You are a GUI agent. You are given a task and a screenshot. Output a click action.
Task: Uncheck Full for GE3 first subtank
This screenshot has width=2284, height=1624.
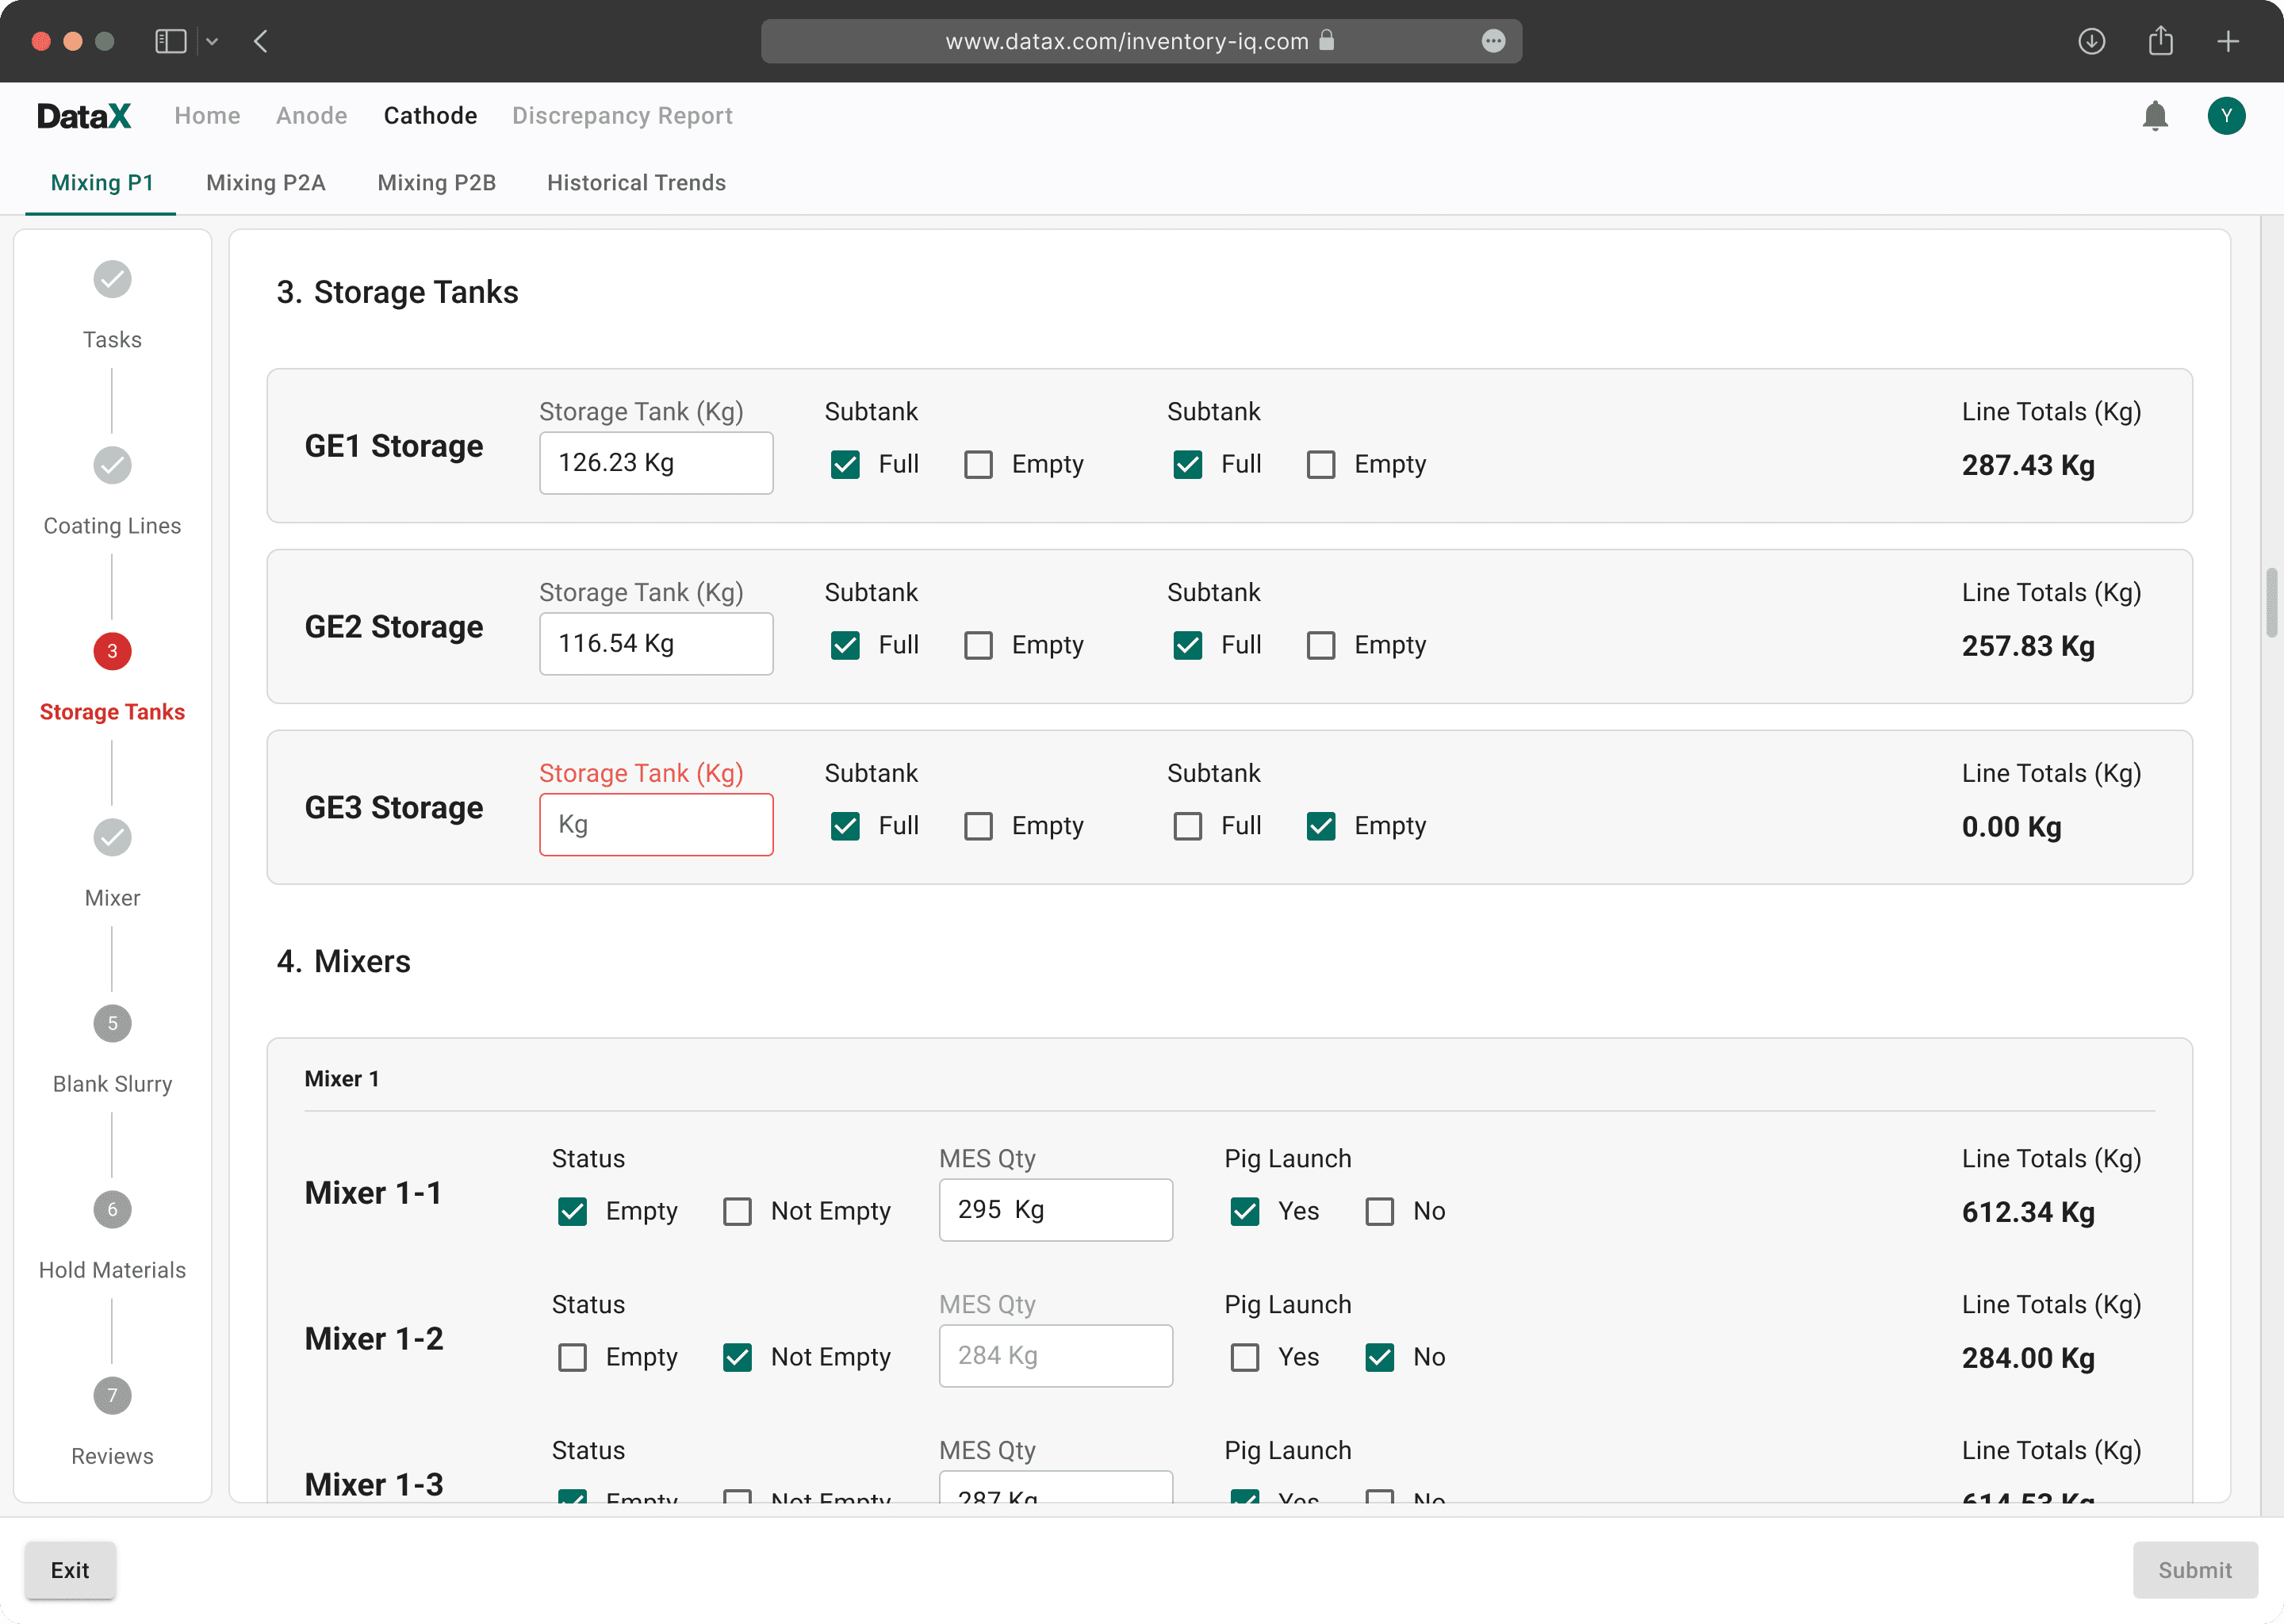[845, 826]
